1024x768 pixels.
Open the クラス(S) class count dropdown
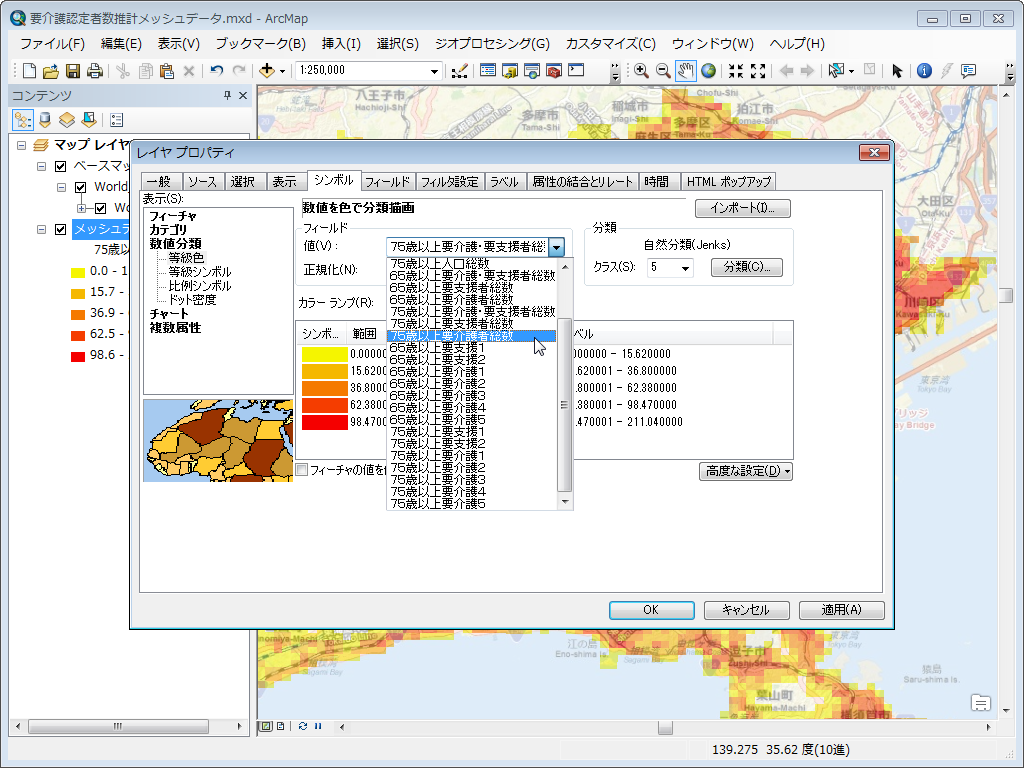pos(685,268)
